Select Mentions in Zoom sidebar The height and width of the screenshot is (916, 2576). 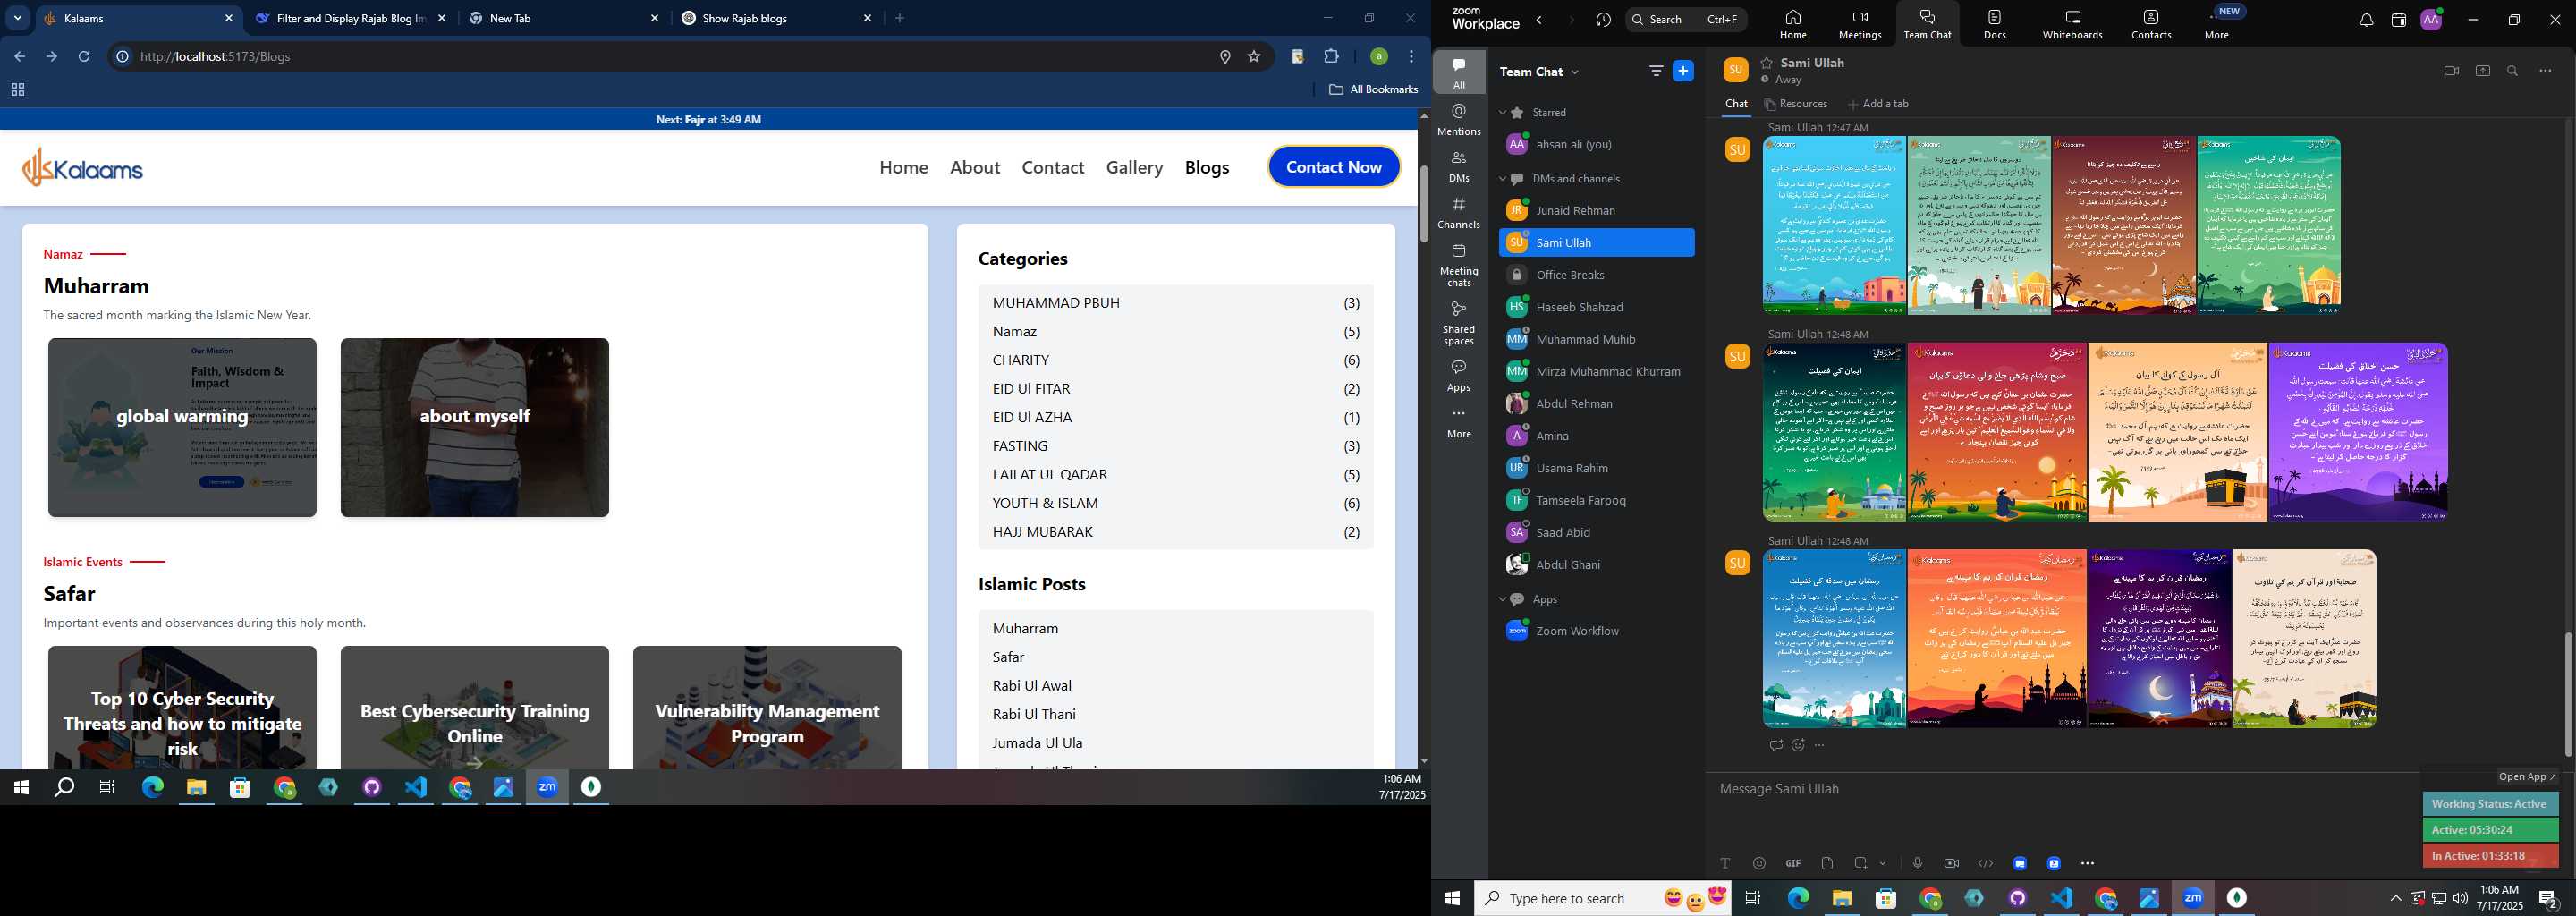point(1459,119)
